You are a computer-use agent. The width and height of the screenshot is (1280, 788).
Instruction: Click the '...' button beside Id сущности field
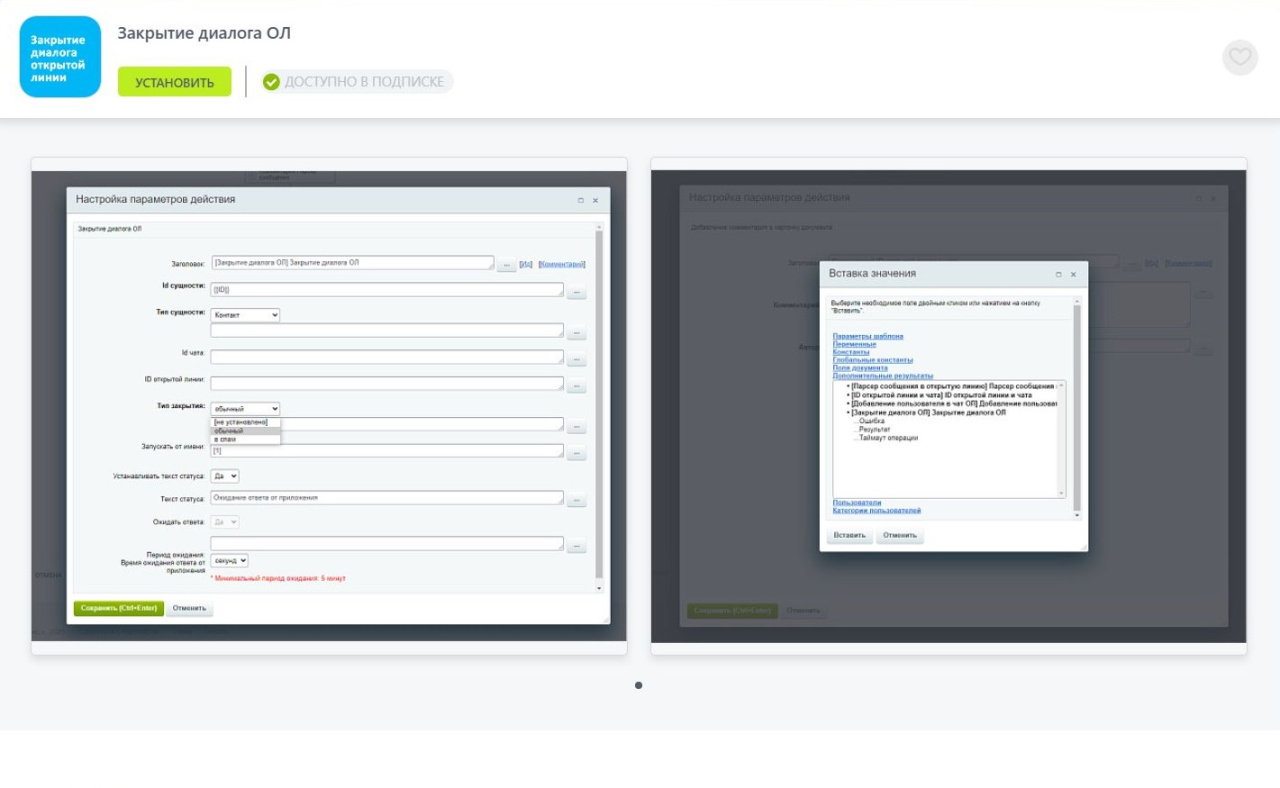tap(576, 292)
